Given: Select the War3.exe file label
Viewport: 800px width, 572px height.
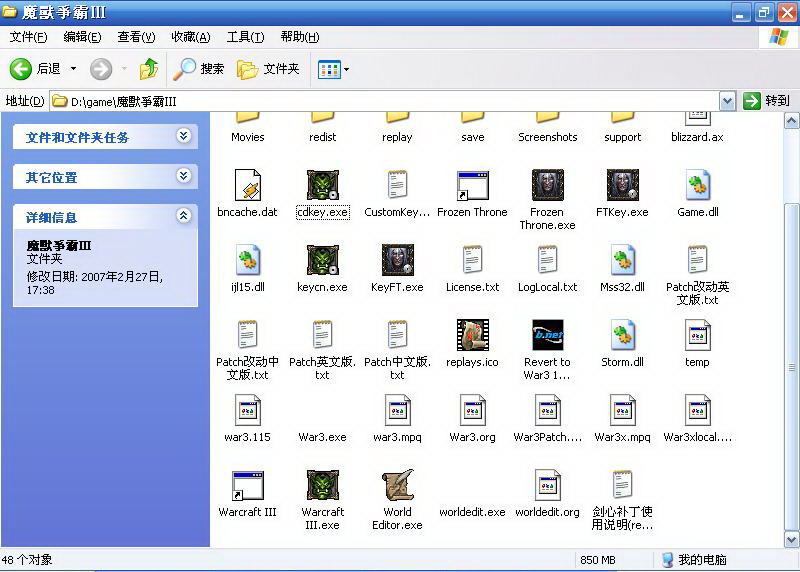Looking at the screenshot, I should pyautogui.click(x=322, y=437).
